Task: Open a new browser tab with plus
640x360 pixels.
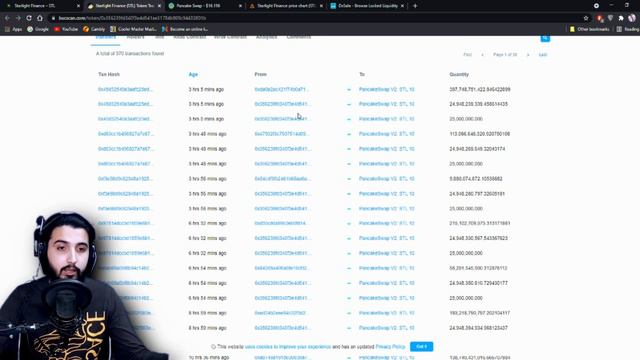Action: (415, 6)
